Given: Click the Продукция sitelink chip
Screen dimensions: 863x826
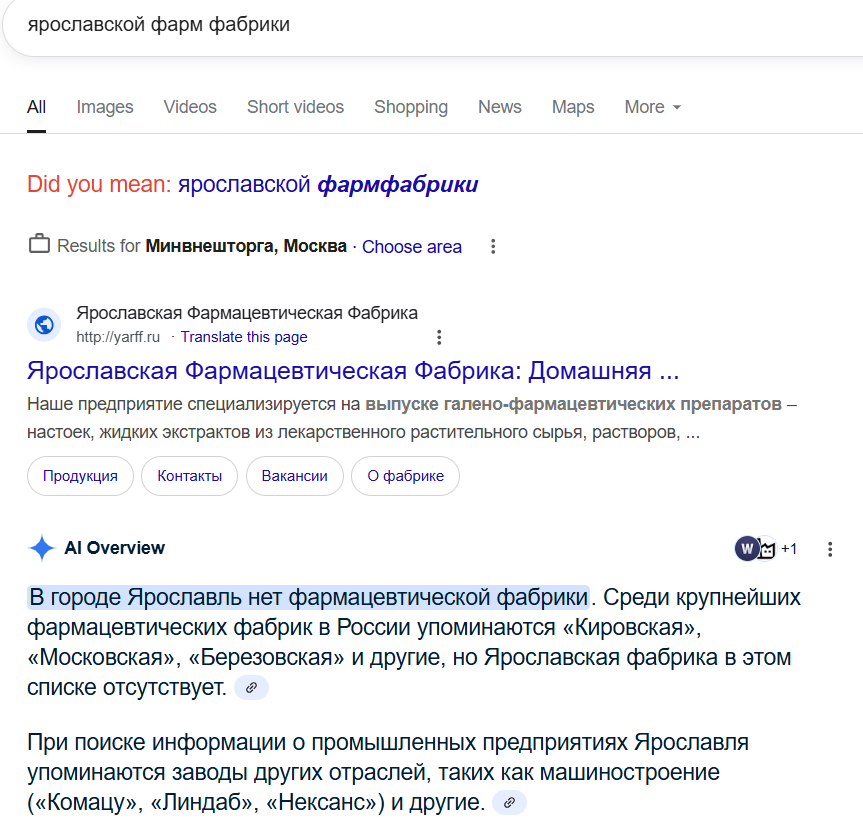Looking at the screenshot, I should 80,476.
